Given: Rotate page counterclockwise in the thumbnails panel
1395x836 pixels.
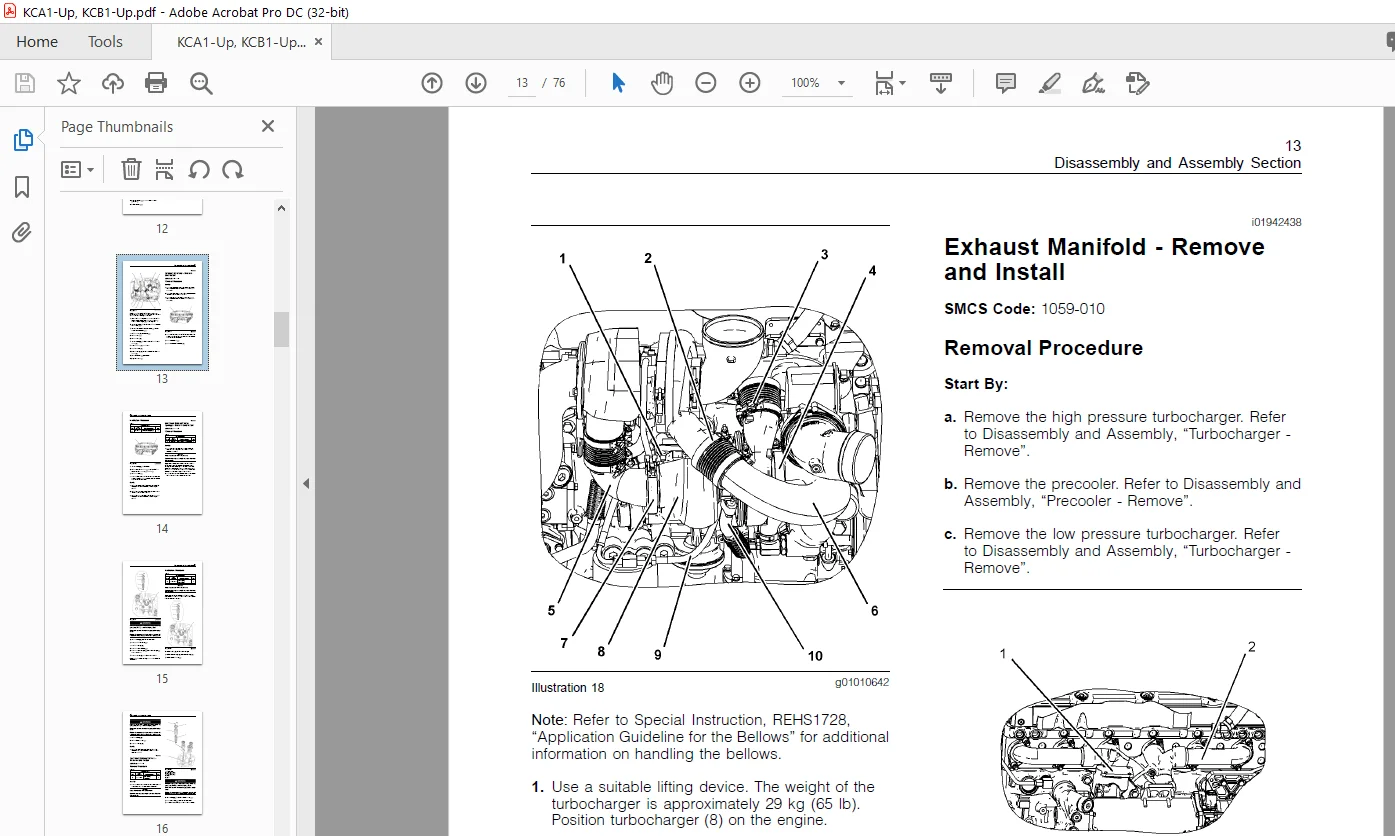Looking at the screenshot, I should (199, 169).
